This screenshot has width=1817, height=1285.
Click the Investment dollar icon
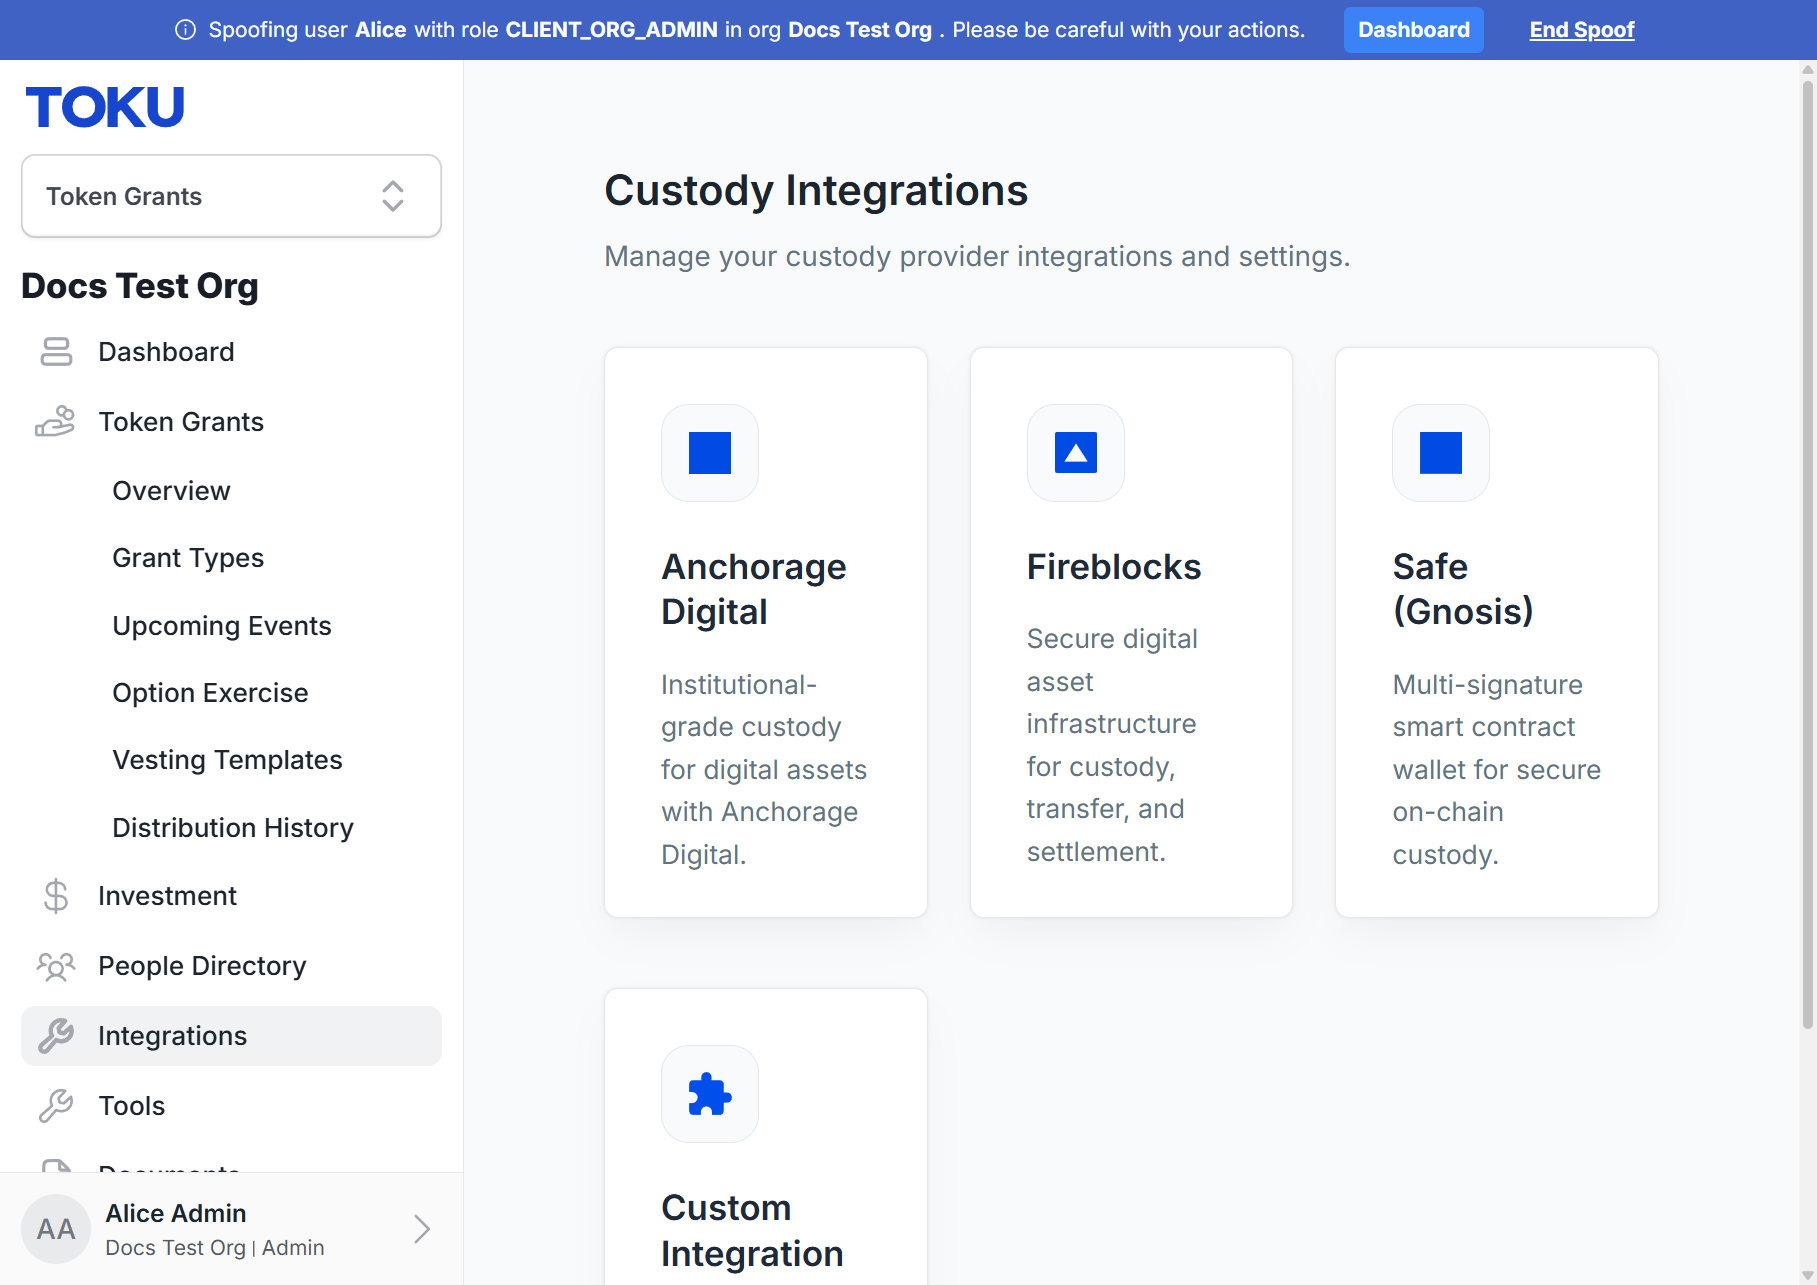pyautogui.click(x=56, y=896)
